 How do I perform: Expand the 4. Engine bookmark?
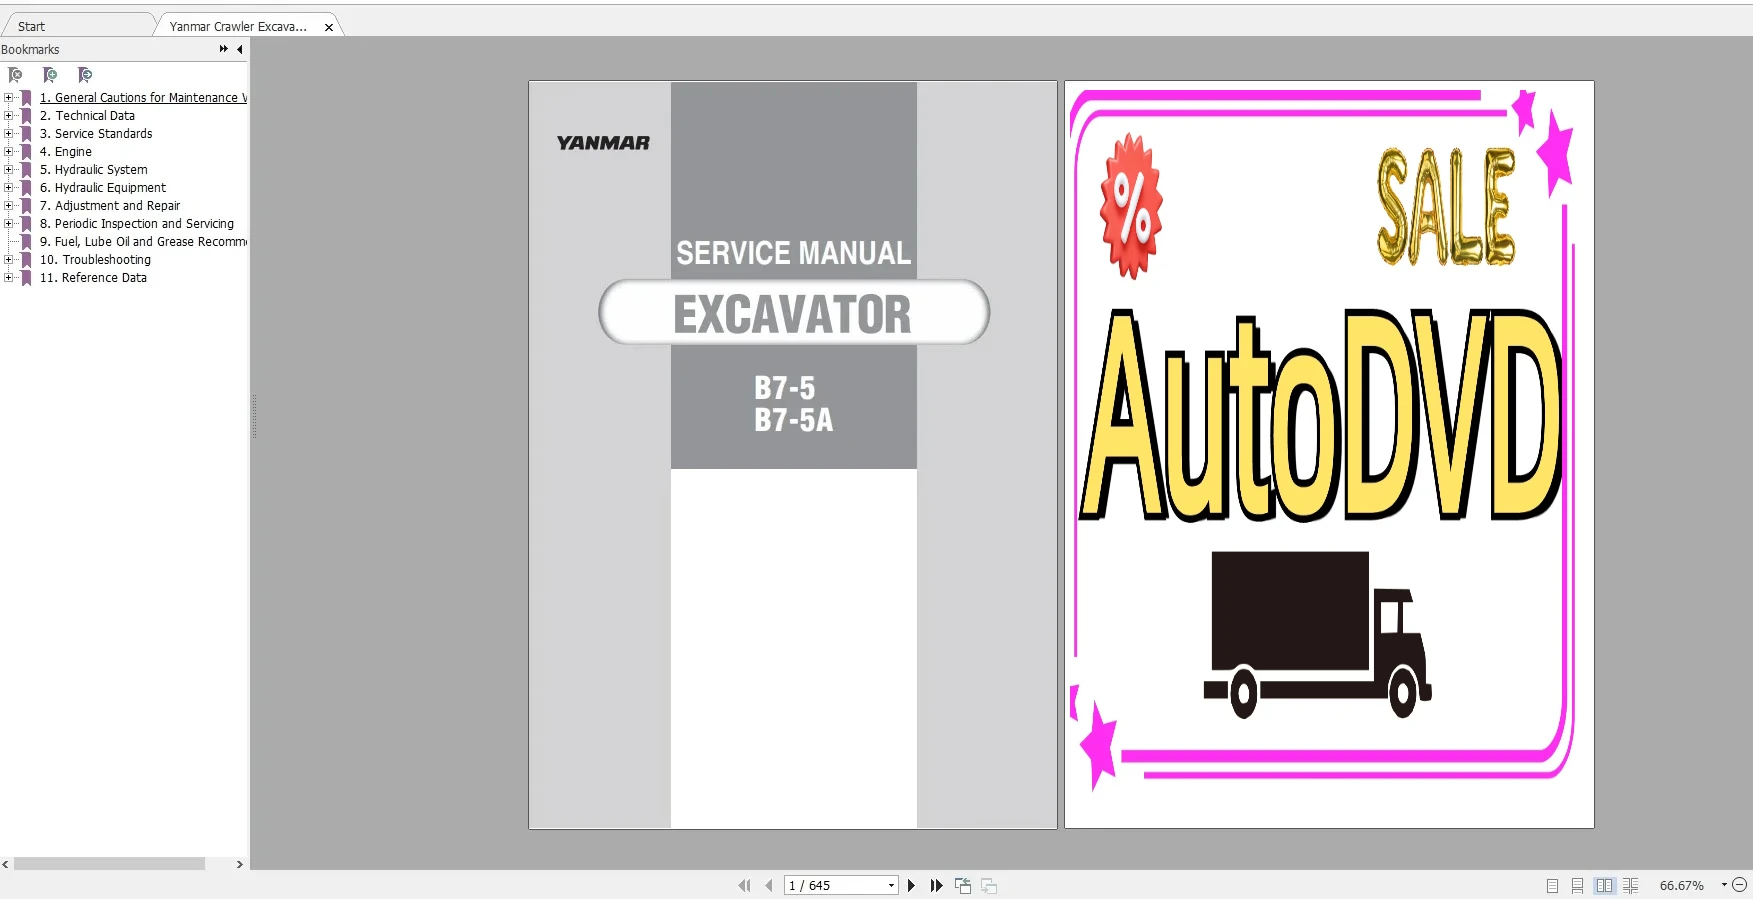point(9,152)
